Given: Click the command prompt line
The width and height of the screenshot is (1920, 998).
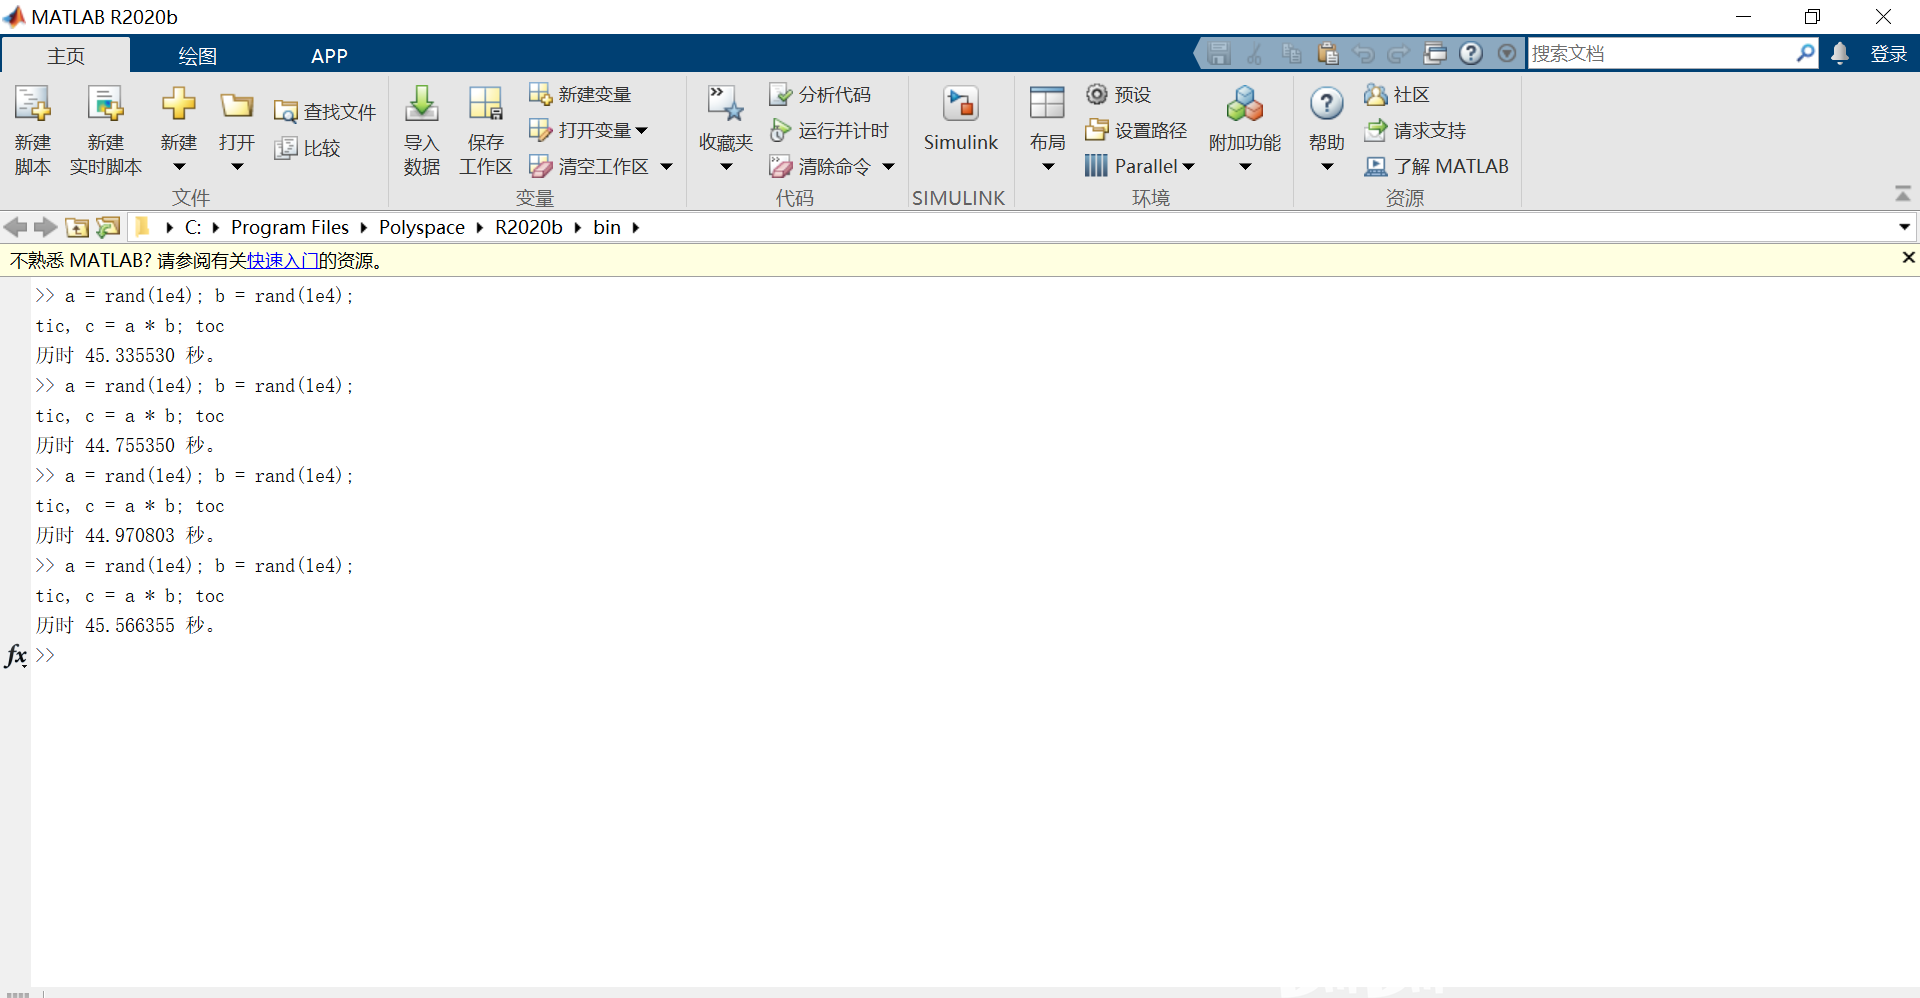Looking at the screenshot, I should (975, 656).
